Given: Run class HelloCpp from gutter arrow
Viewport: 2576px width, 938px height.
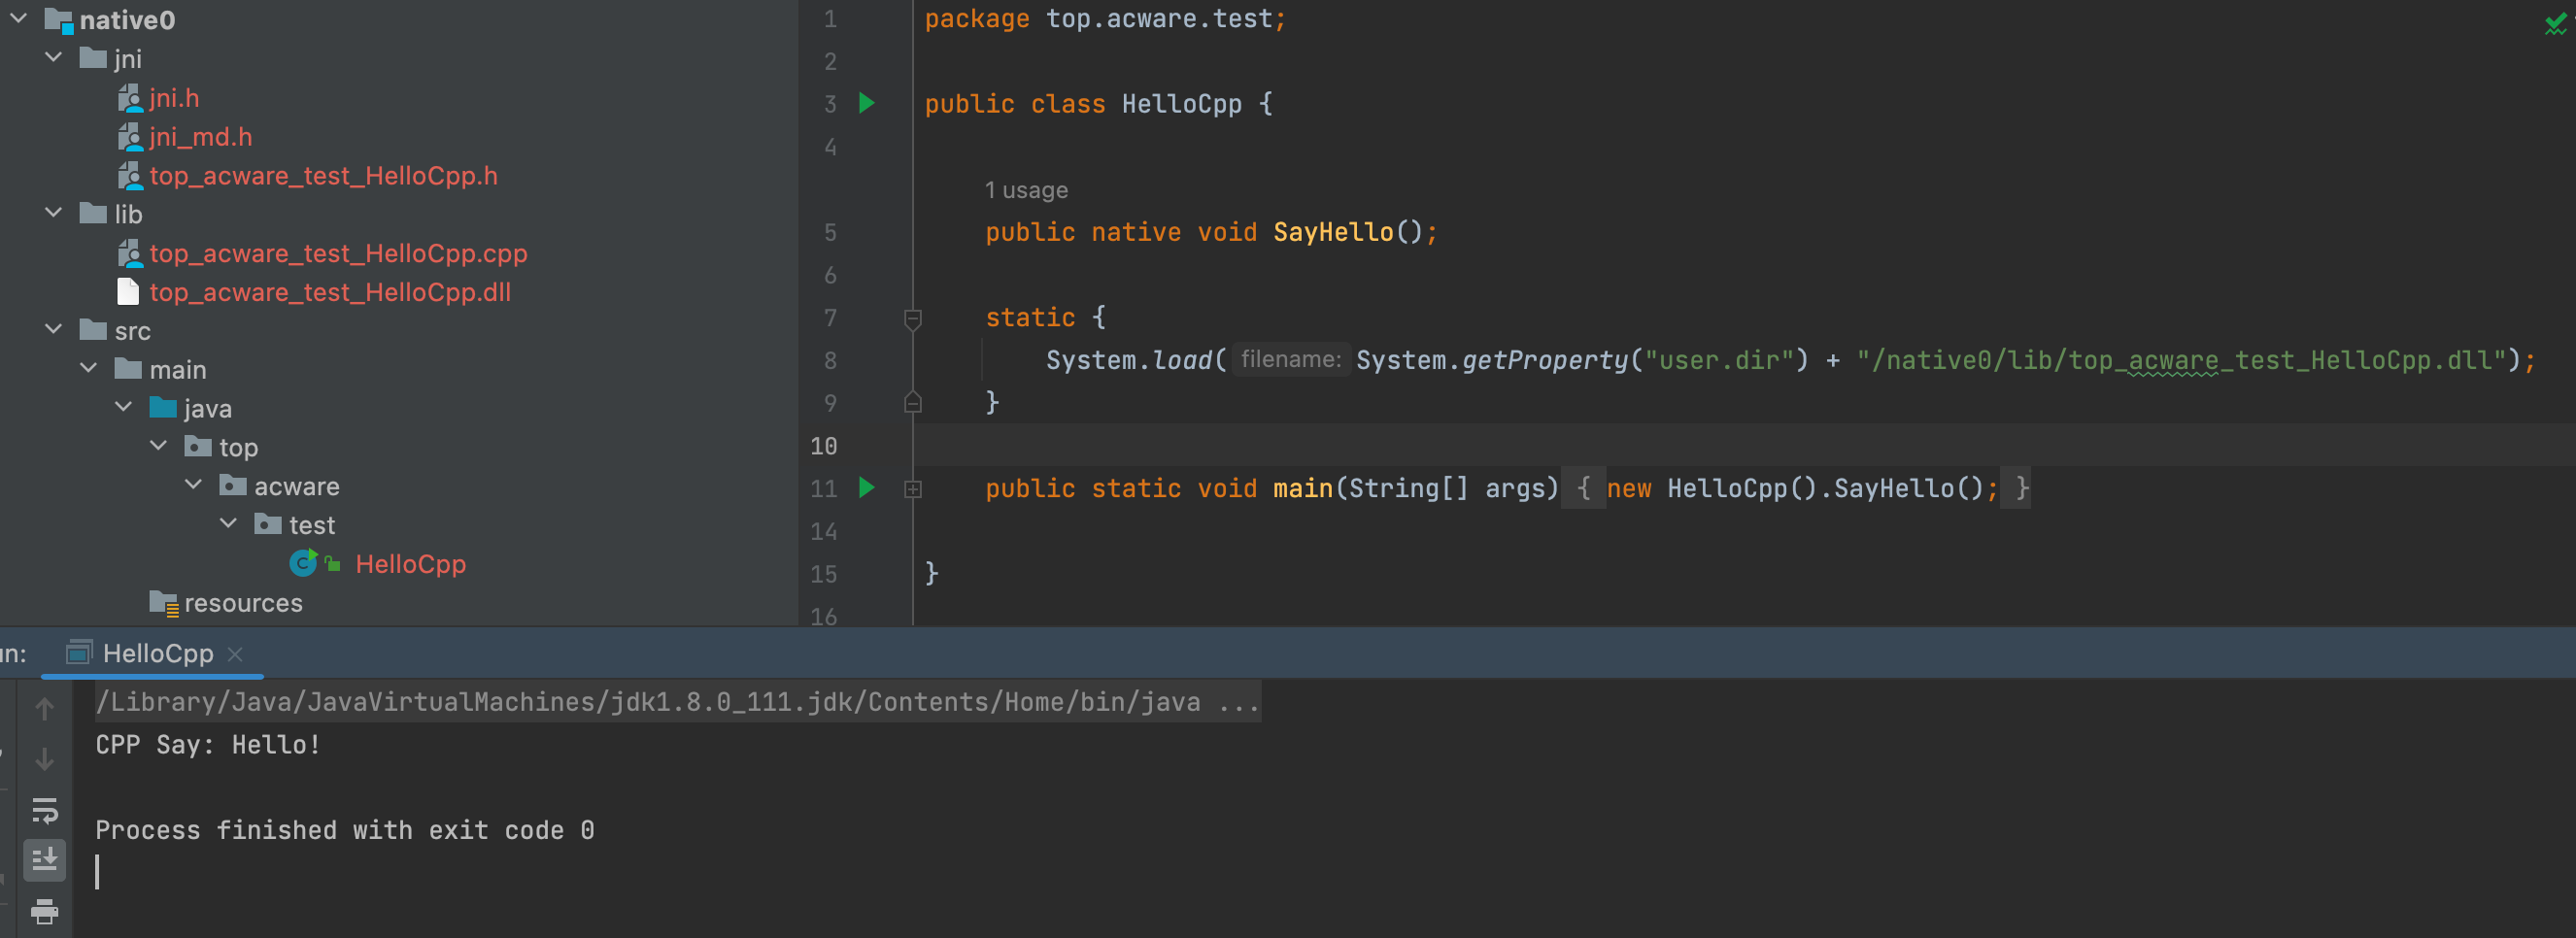Looking at the screenshot, I should click(x=867, y=103).
